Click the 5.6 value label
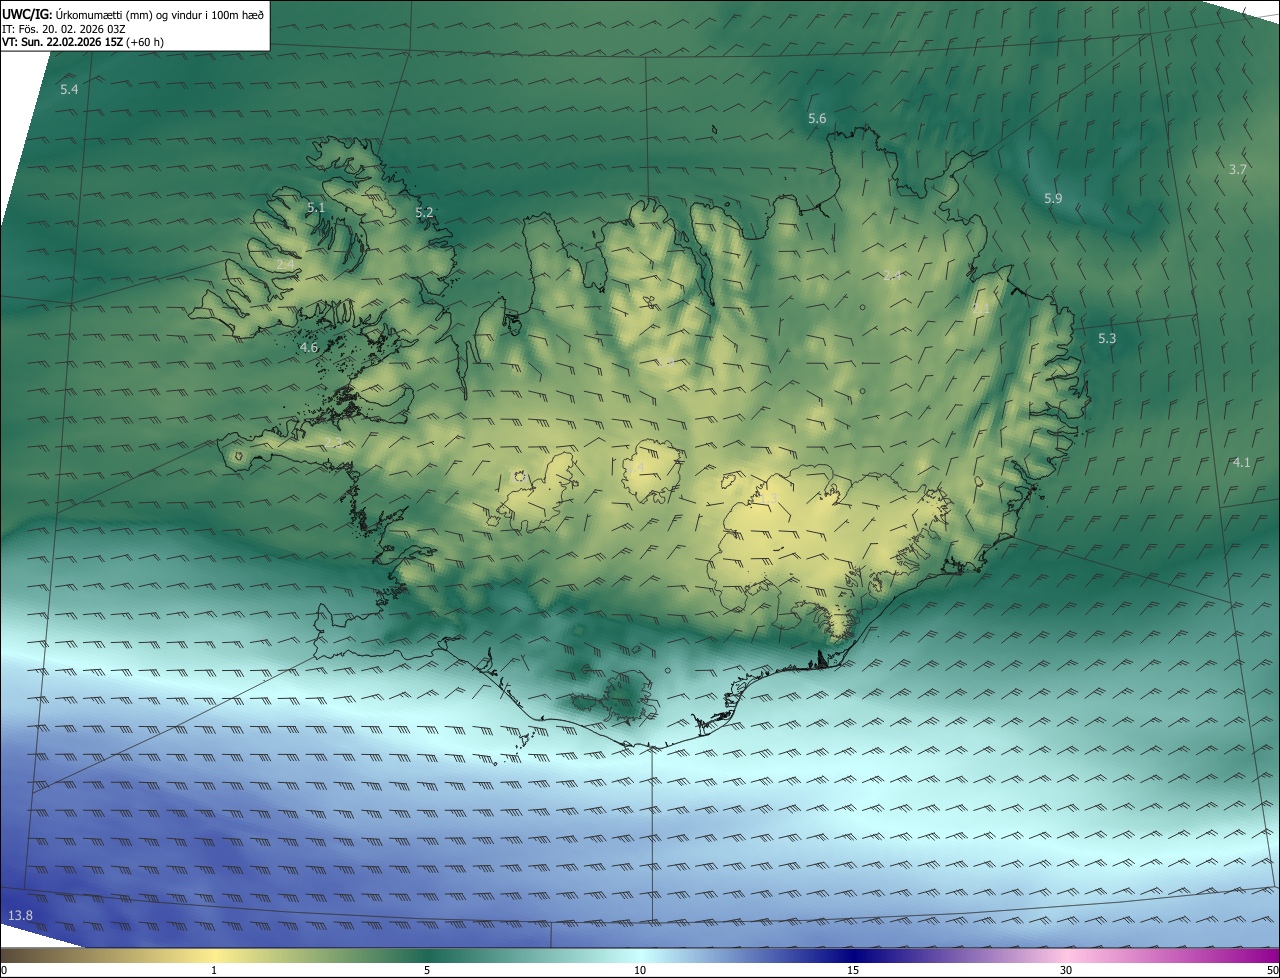Viewport: 1280px width, 978px height. pos(817,118)
